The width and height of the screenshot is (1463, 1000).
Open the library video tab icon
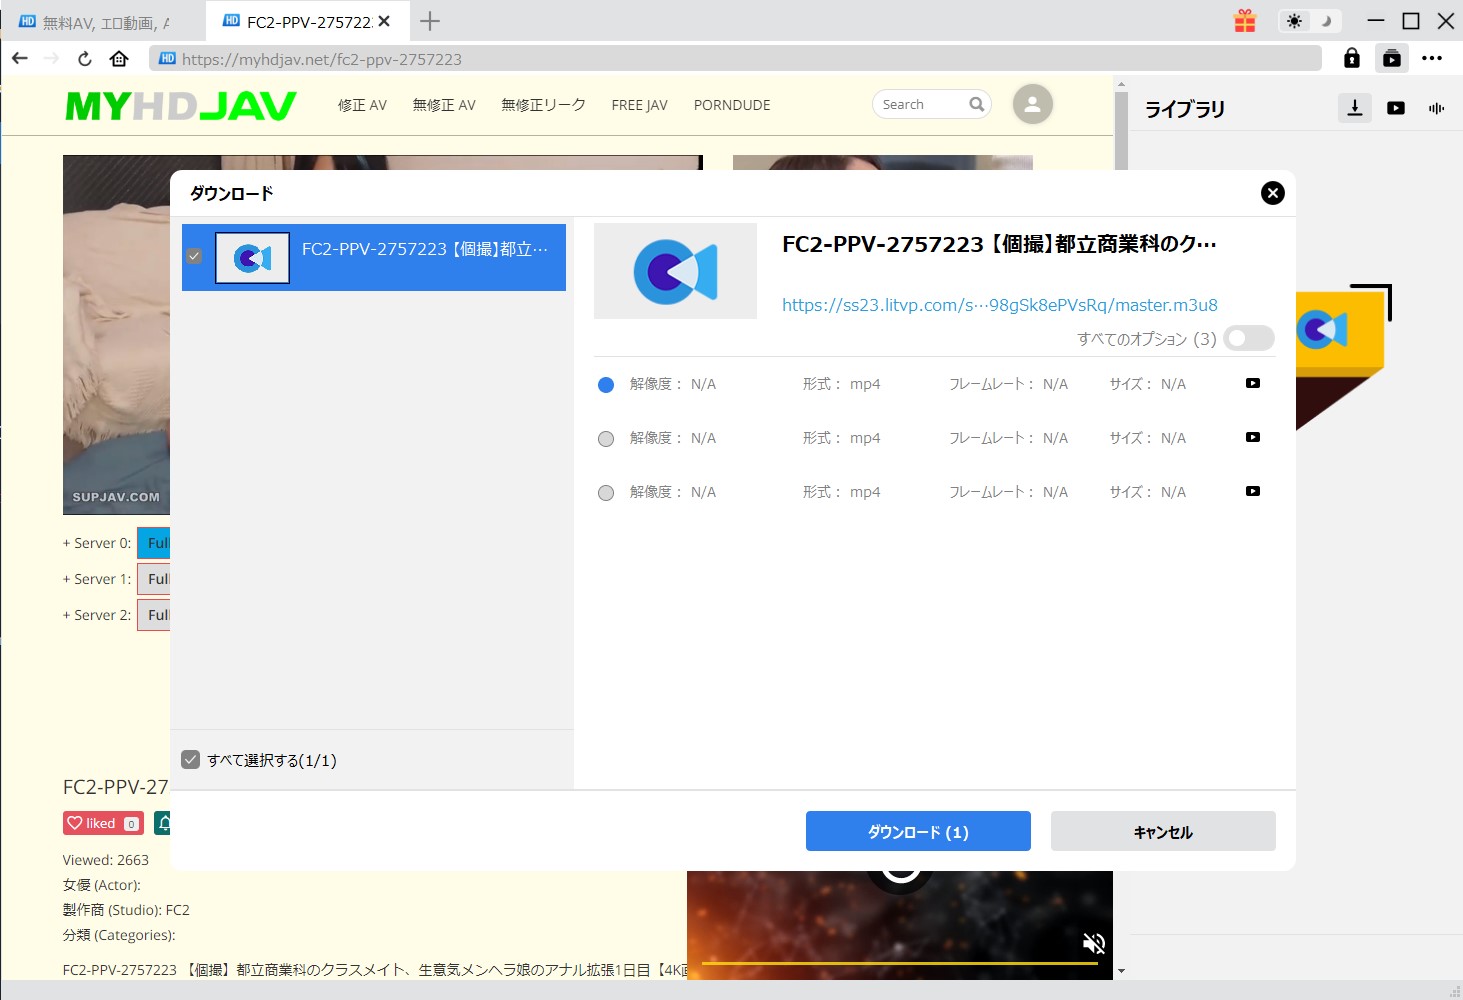tap(1396, 108)
